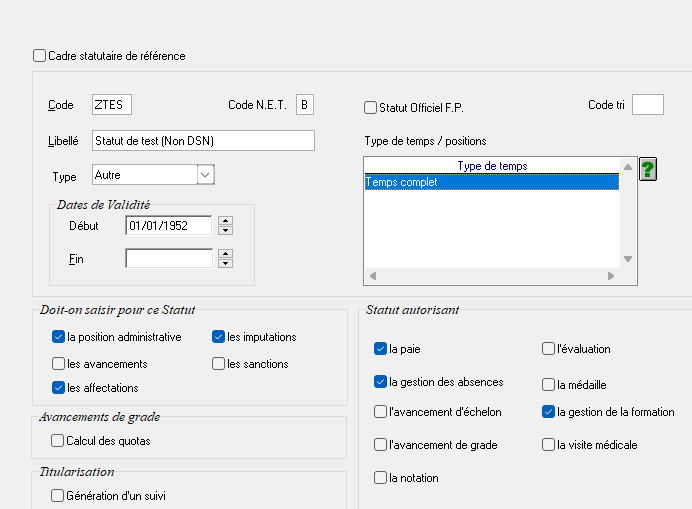This screenshot has height=509, width=692.
Task: Click the list's scroll right arrow
Action: (611, 276)
